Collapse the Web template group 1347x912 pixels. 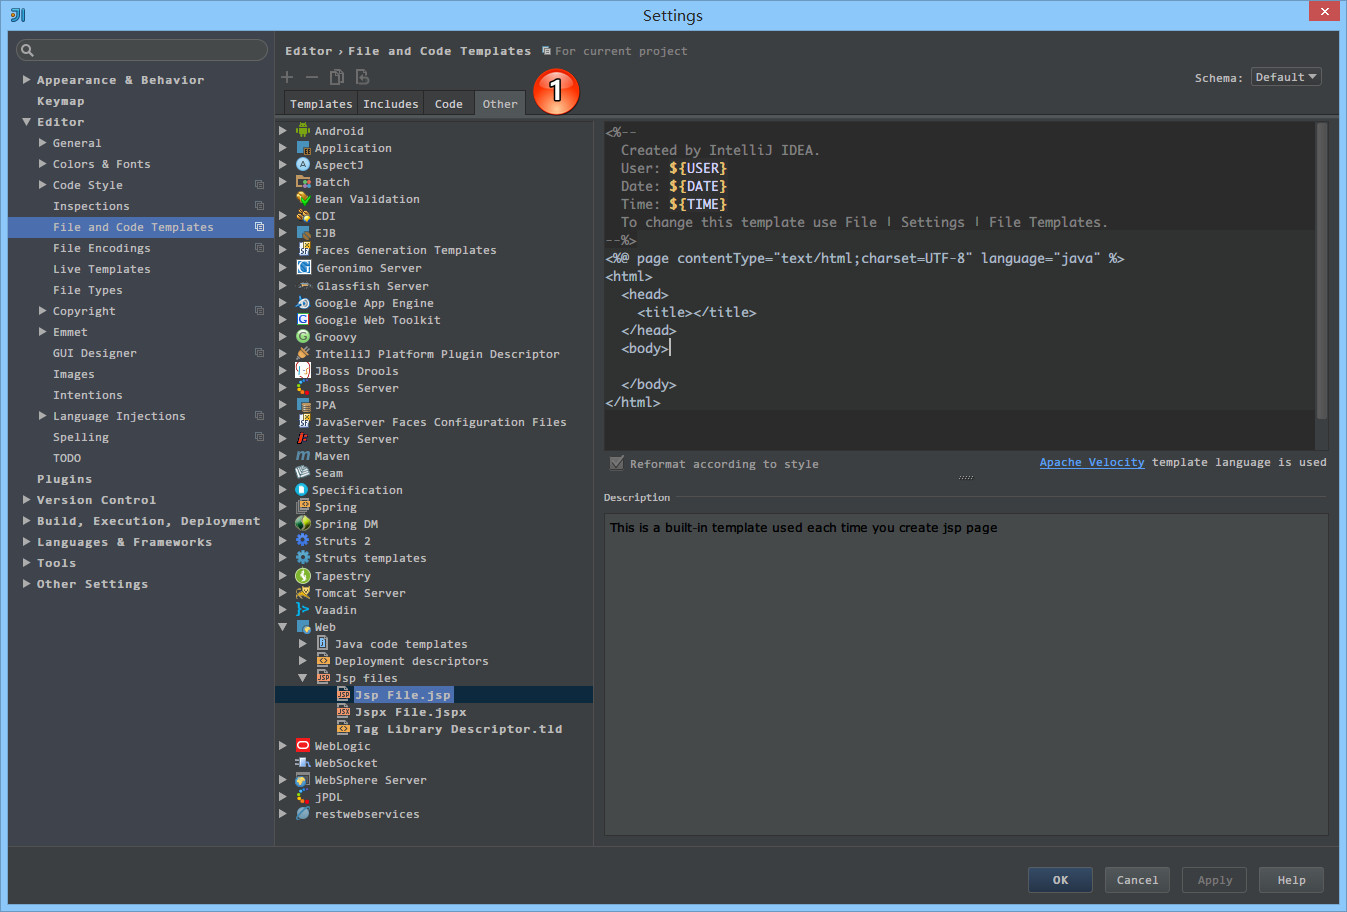coord(283,627)
